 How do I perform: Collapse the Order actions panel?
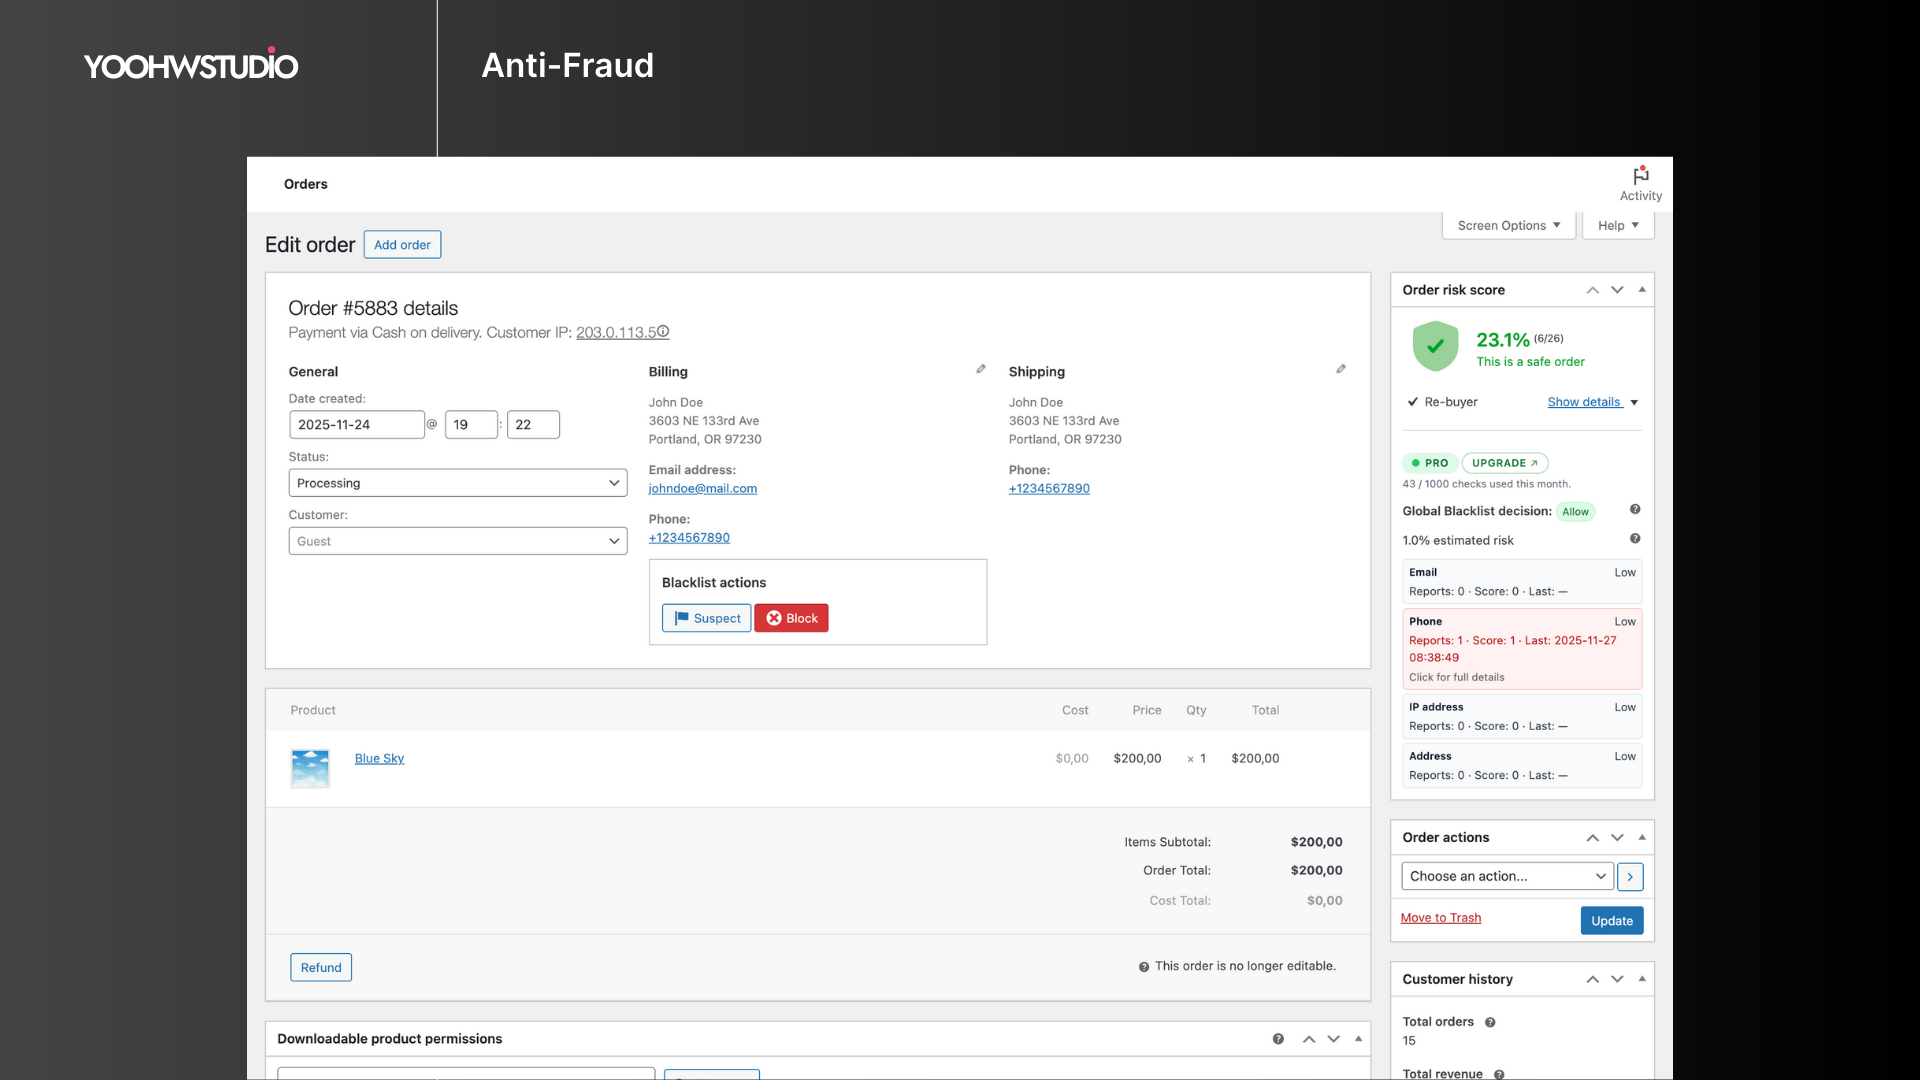[x=1643, y=837]
